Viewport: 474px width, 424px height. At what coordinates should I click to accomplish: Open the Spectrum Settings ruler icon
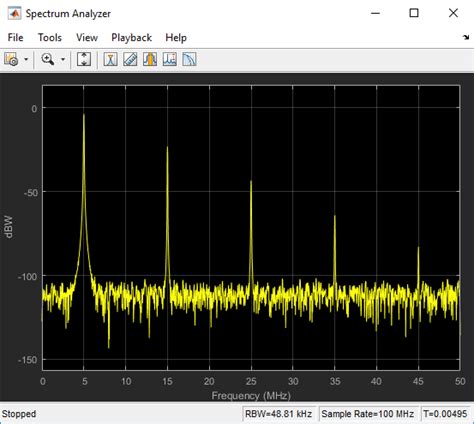coord(130,60)
